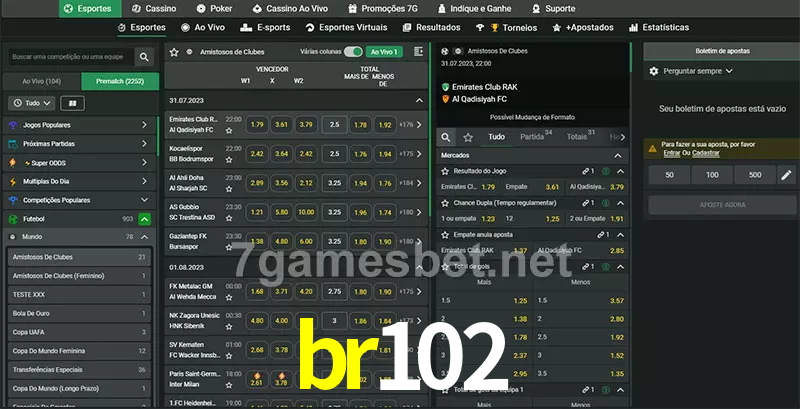Open the Cassino top menu item
The width and height of the screenshot is (800, 409).
[153, 8]
